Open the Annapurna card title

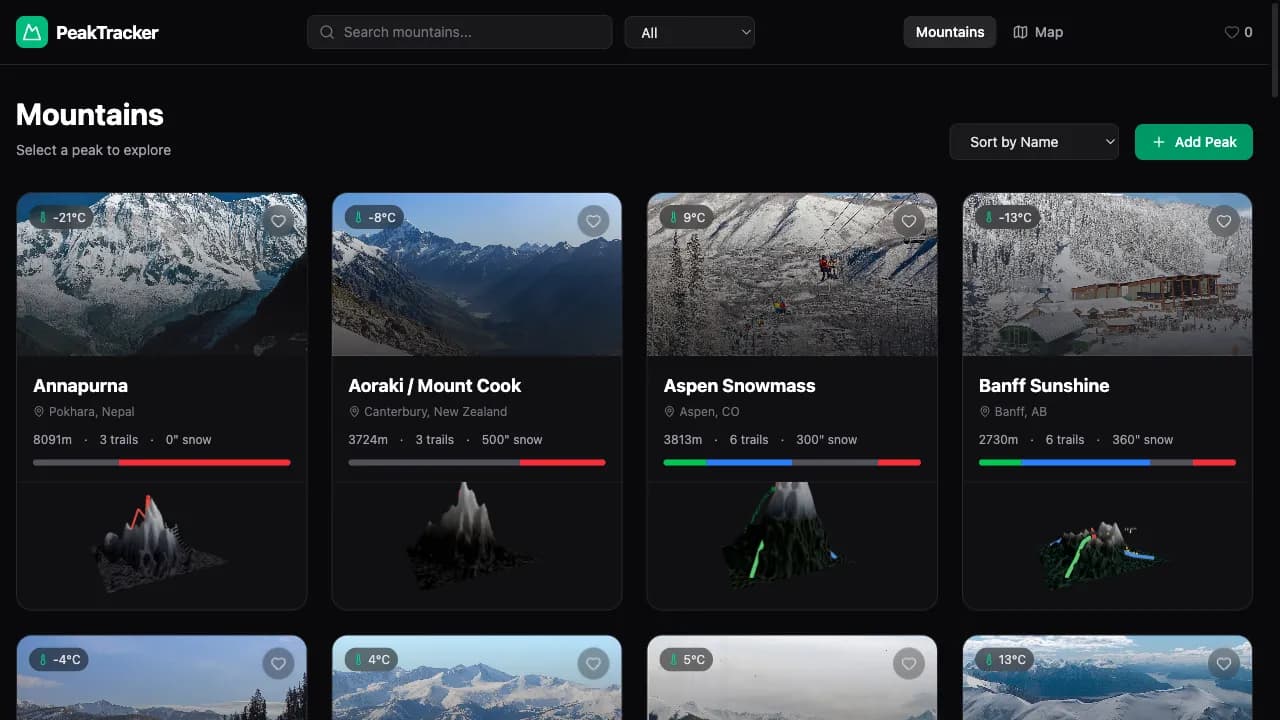coord(80,385)
